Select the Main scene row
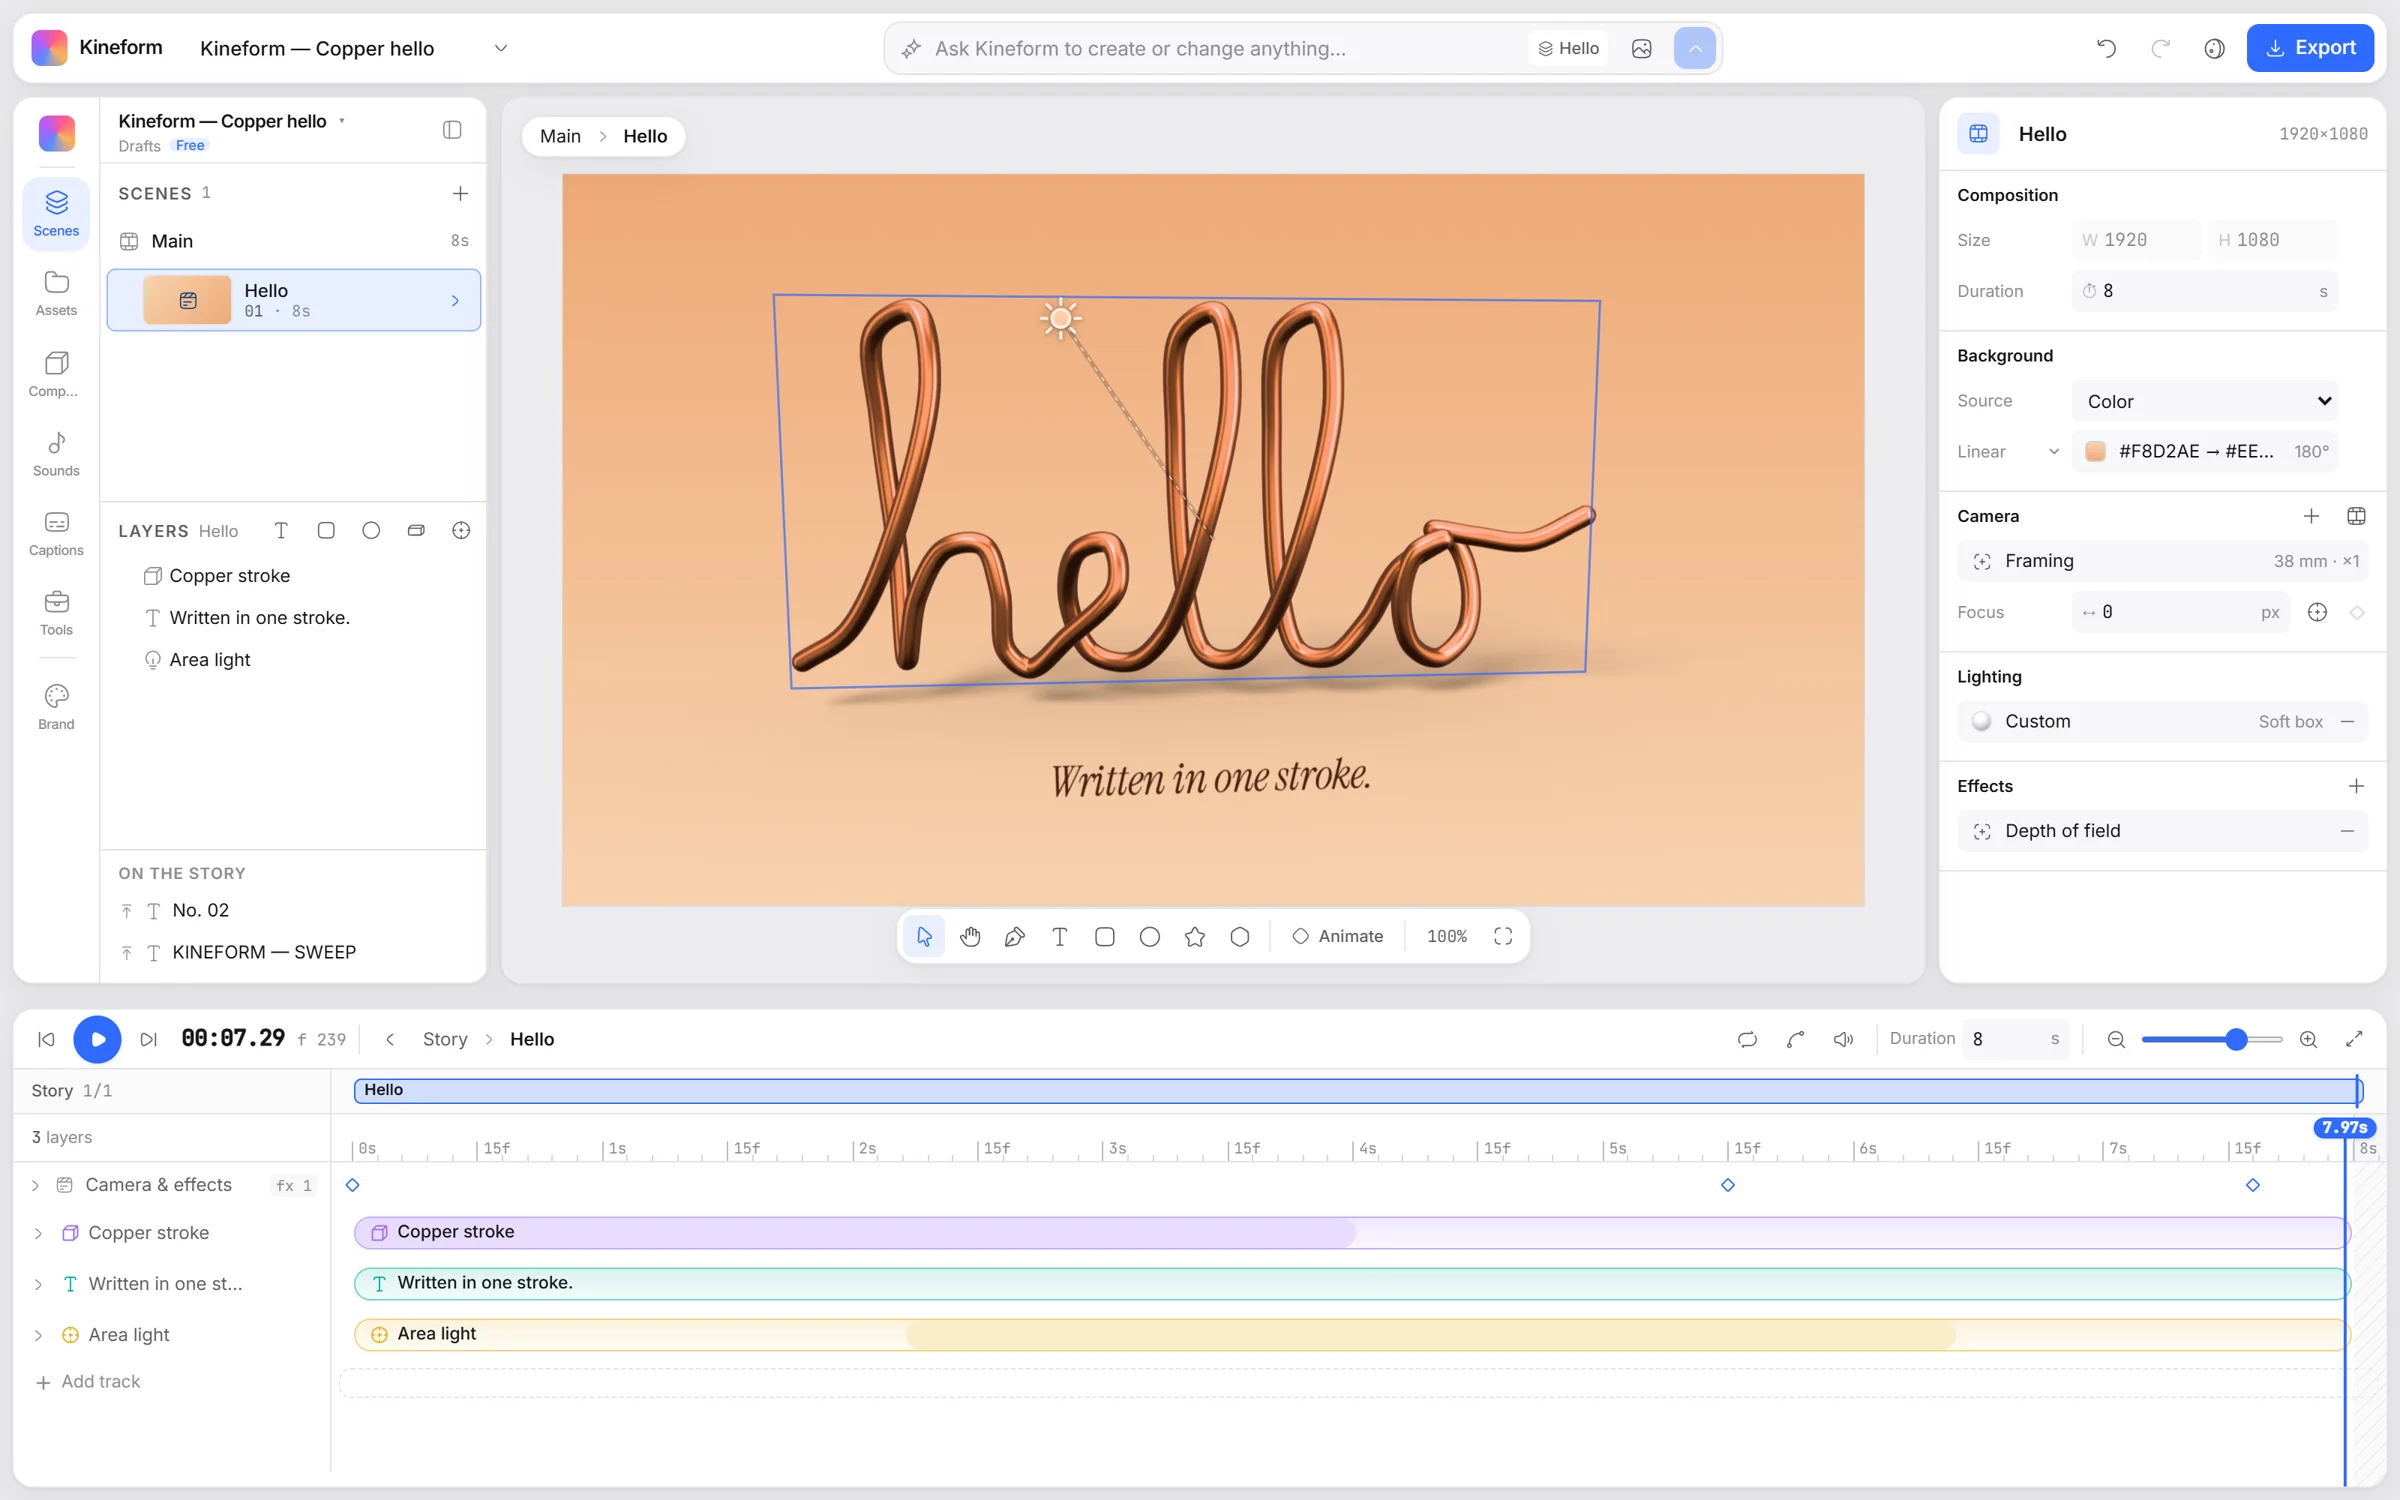 [293, 241]
